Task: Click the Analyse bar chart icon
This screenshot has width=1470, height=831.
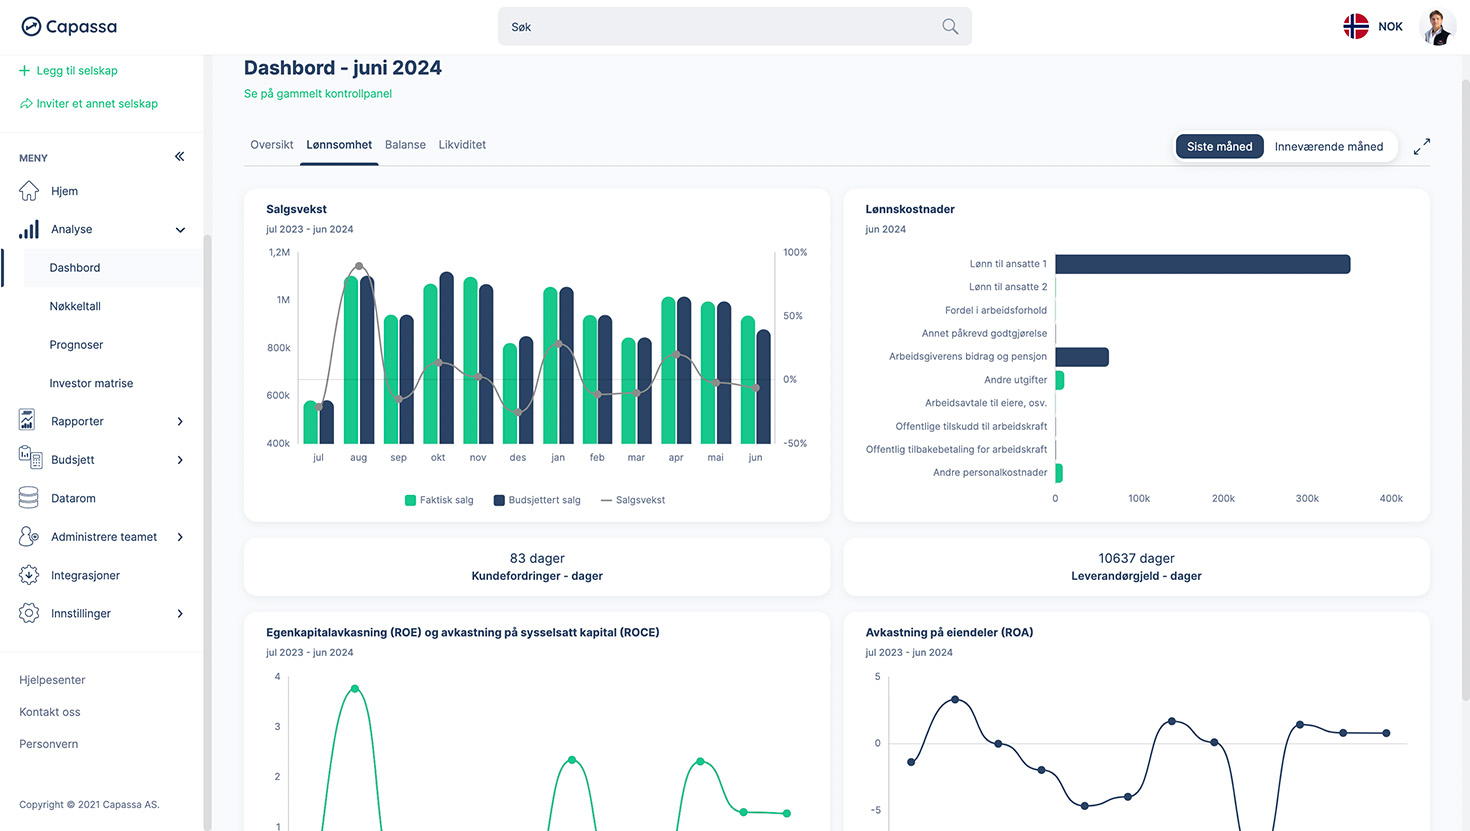Action: pyautogui.click(x=29, y=230)
